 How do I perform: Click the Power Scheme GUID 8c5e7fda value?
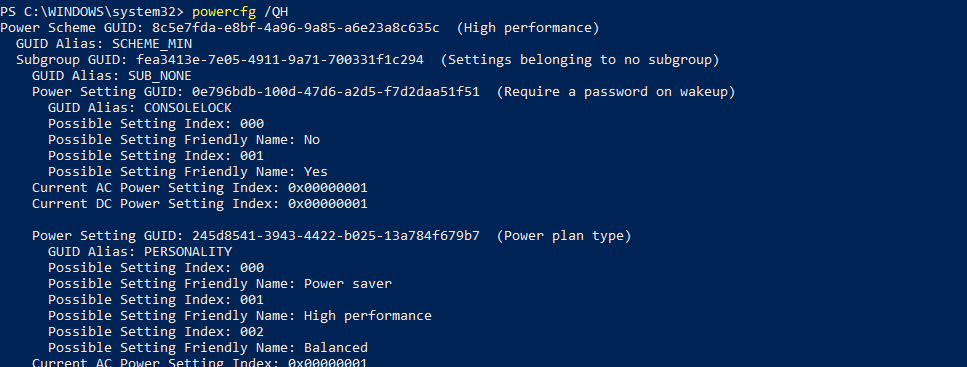296,28
